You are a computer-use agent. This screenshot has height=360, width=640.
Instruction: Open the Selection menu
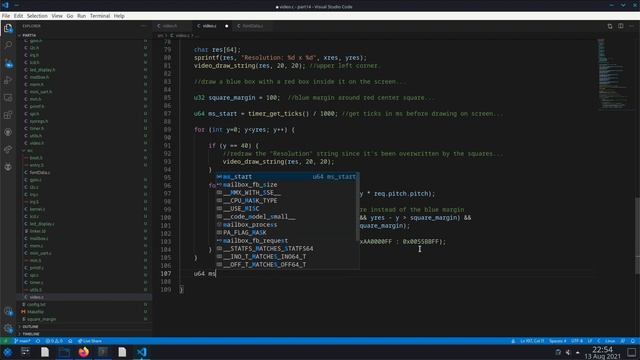tap(37, 16)
